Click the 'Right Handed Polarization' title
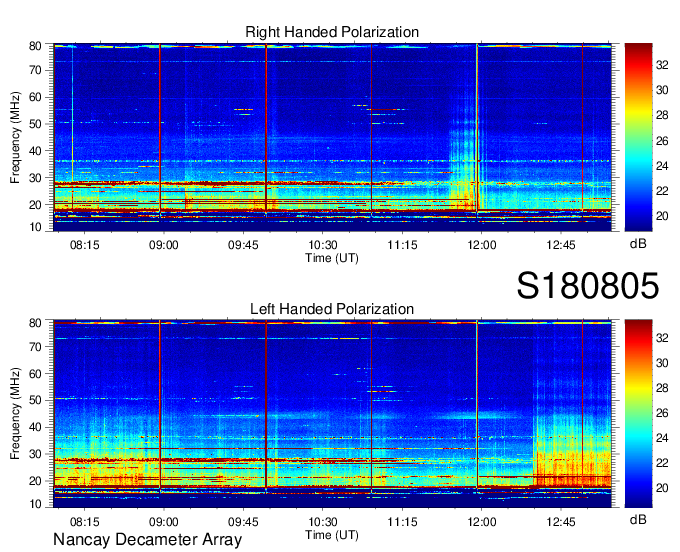This screenshot has width=680, height=552. [332, 32]
